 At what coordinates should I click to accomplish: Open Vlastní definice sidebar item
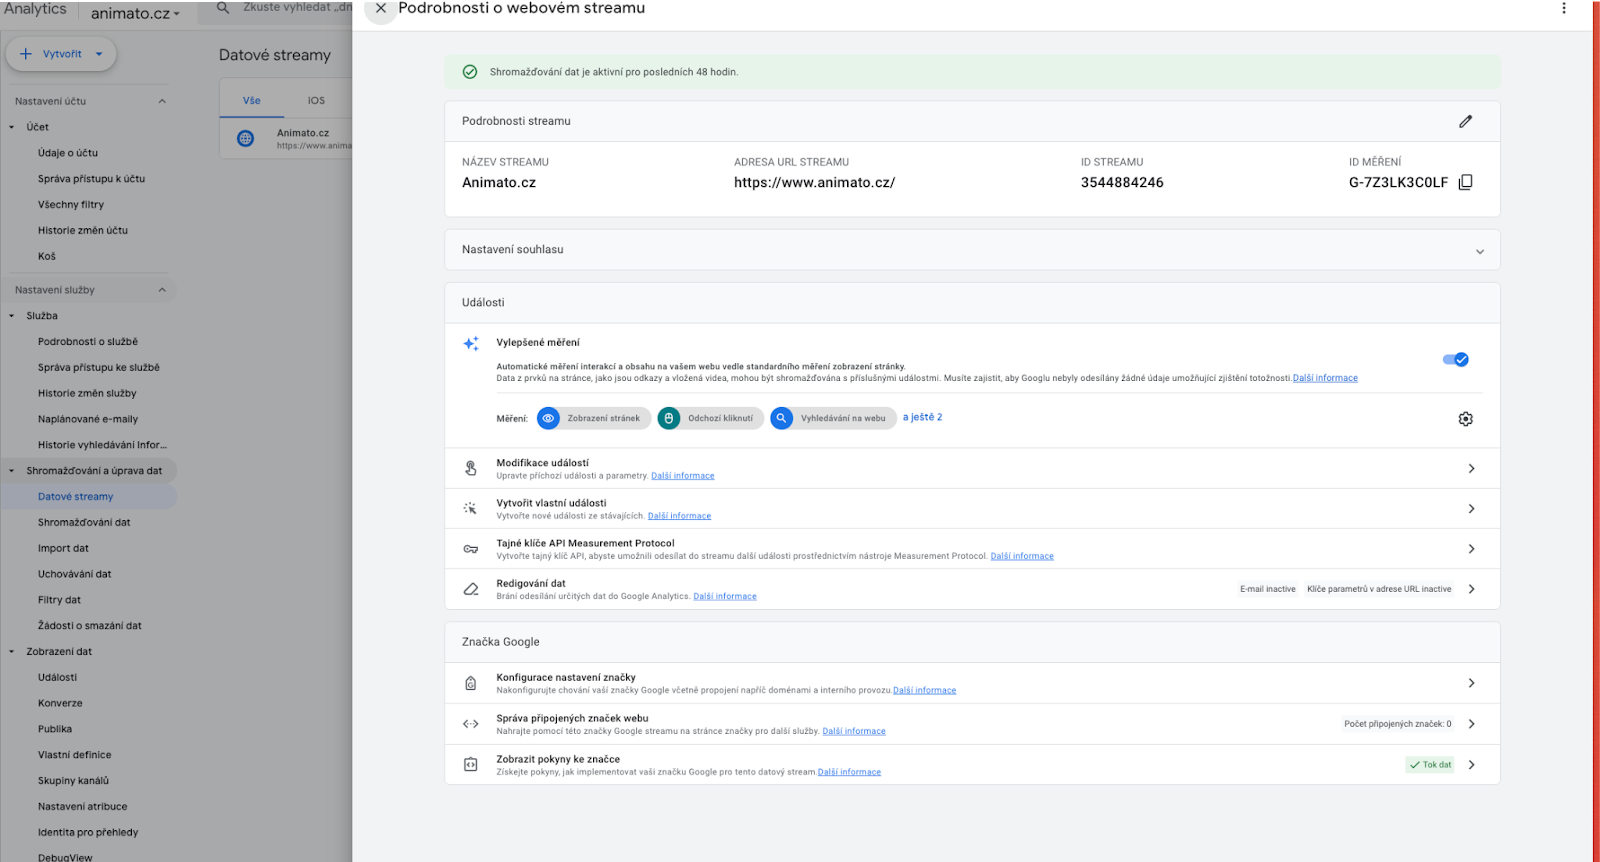(x=75, y=755)
